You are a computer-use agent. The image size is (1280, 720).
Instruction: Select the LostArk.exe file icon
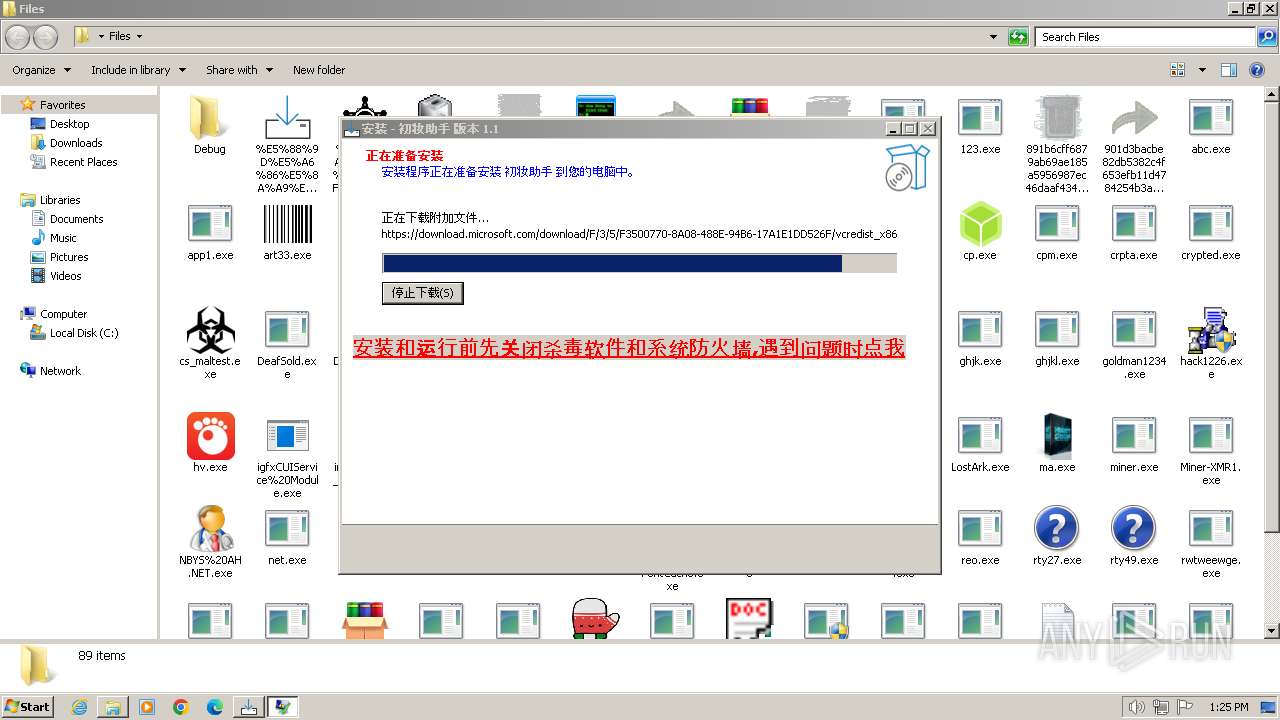tap(980, 436)
